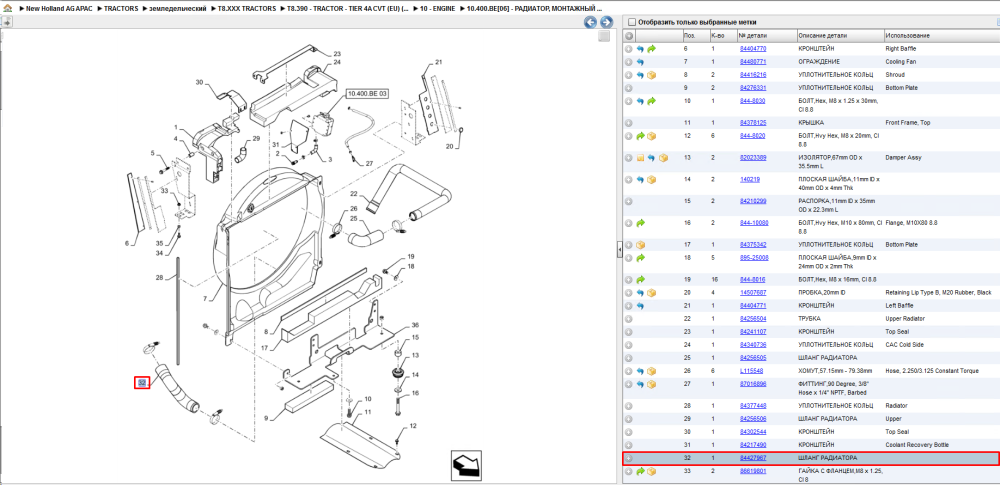Click the square button at the diagram's top-right corner
Viewport: 1000px width, 485px height.
coord(603,36)
